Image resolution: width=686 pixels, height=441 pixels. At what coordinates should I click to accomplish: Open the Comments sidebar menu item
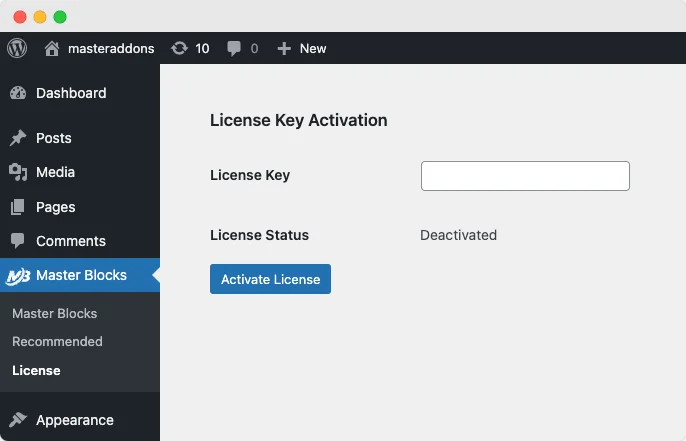71,241
